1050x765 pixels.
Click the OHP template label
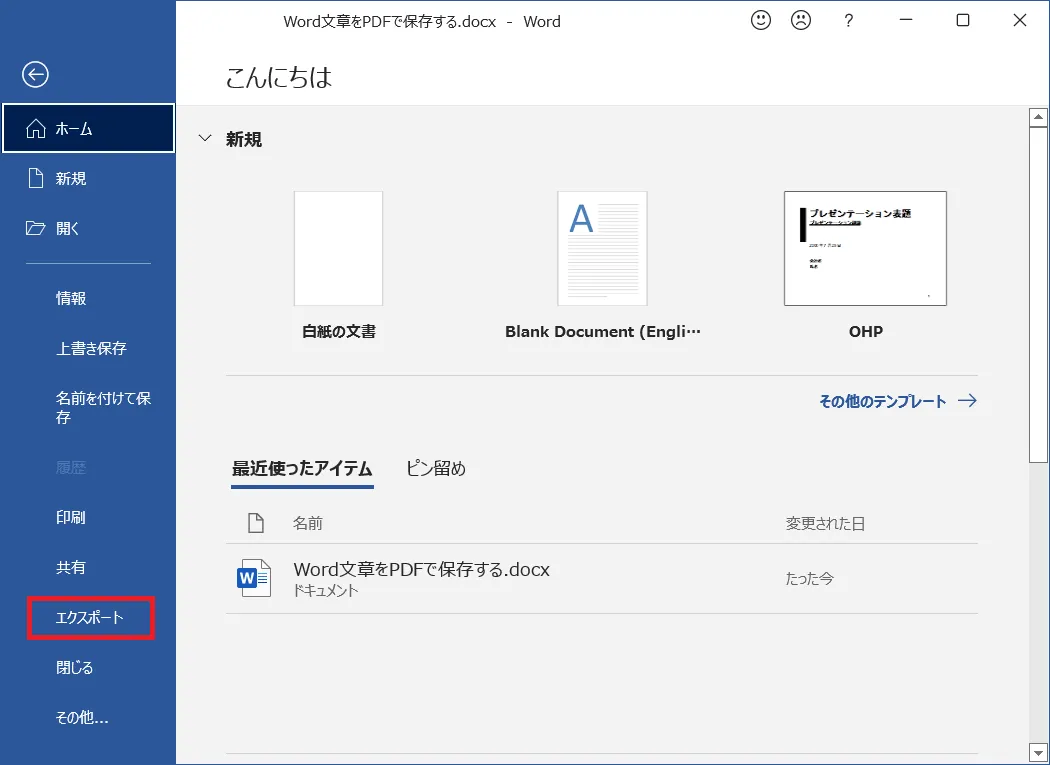tap(866, 332)
